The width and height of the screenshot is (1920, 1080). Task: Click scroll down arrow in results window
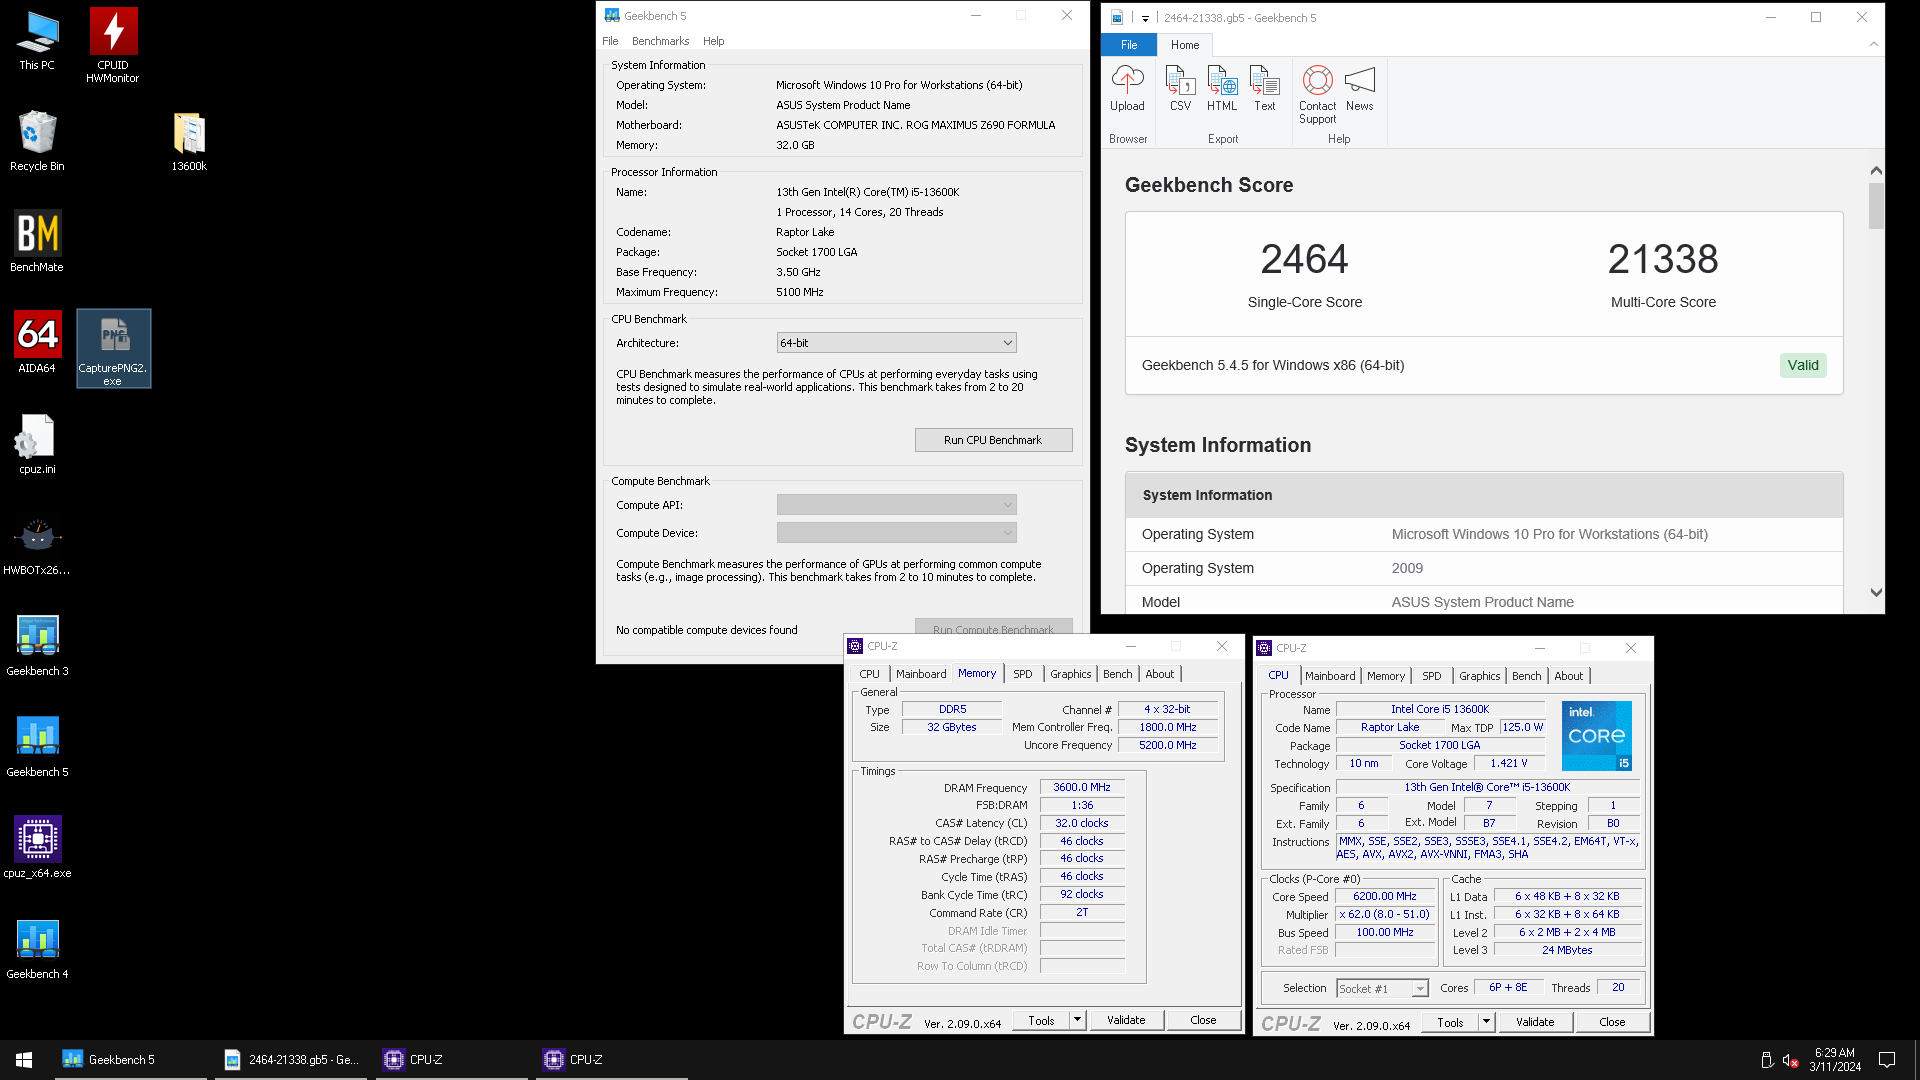(x=1876, y=592)
